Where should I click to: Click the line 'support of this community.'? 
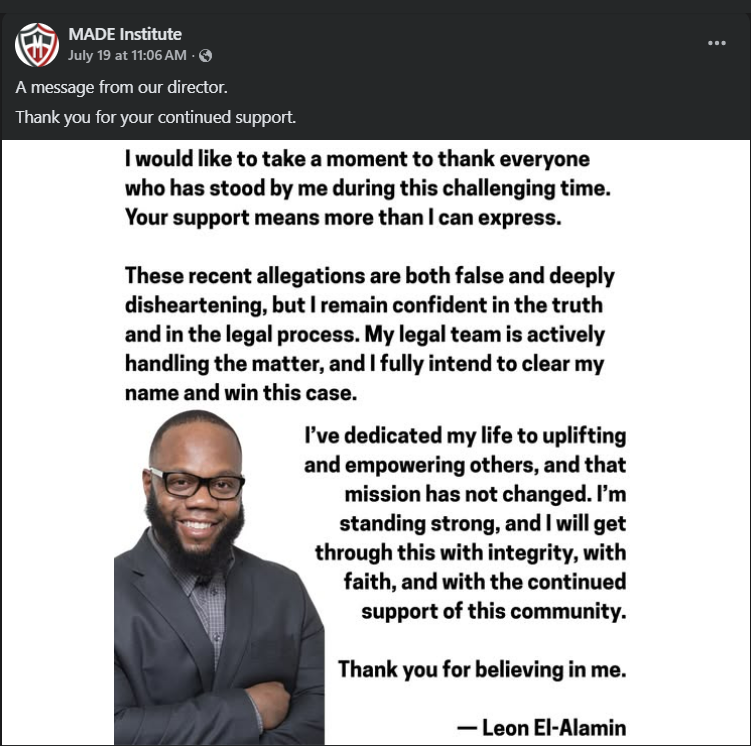click(494, 611)
